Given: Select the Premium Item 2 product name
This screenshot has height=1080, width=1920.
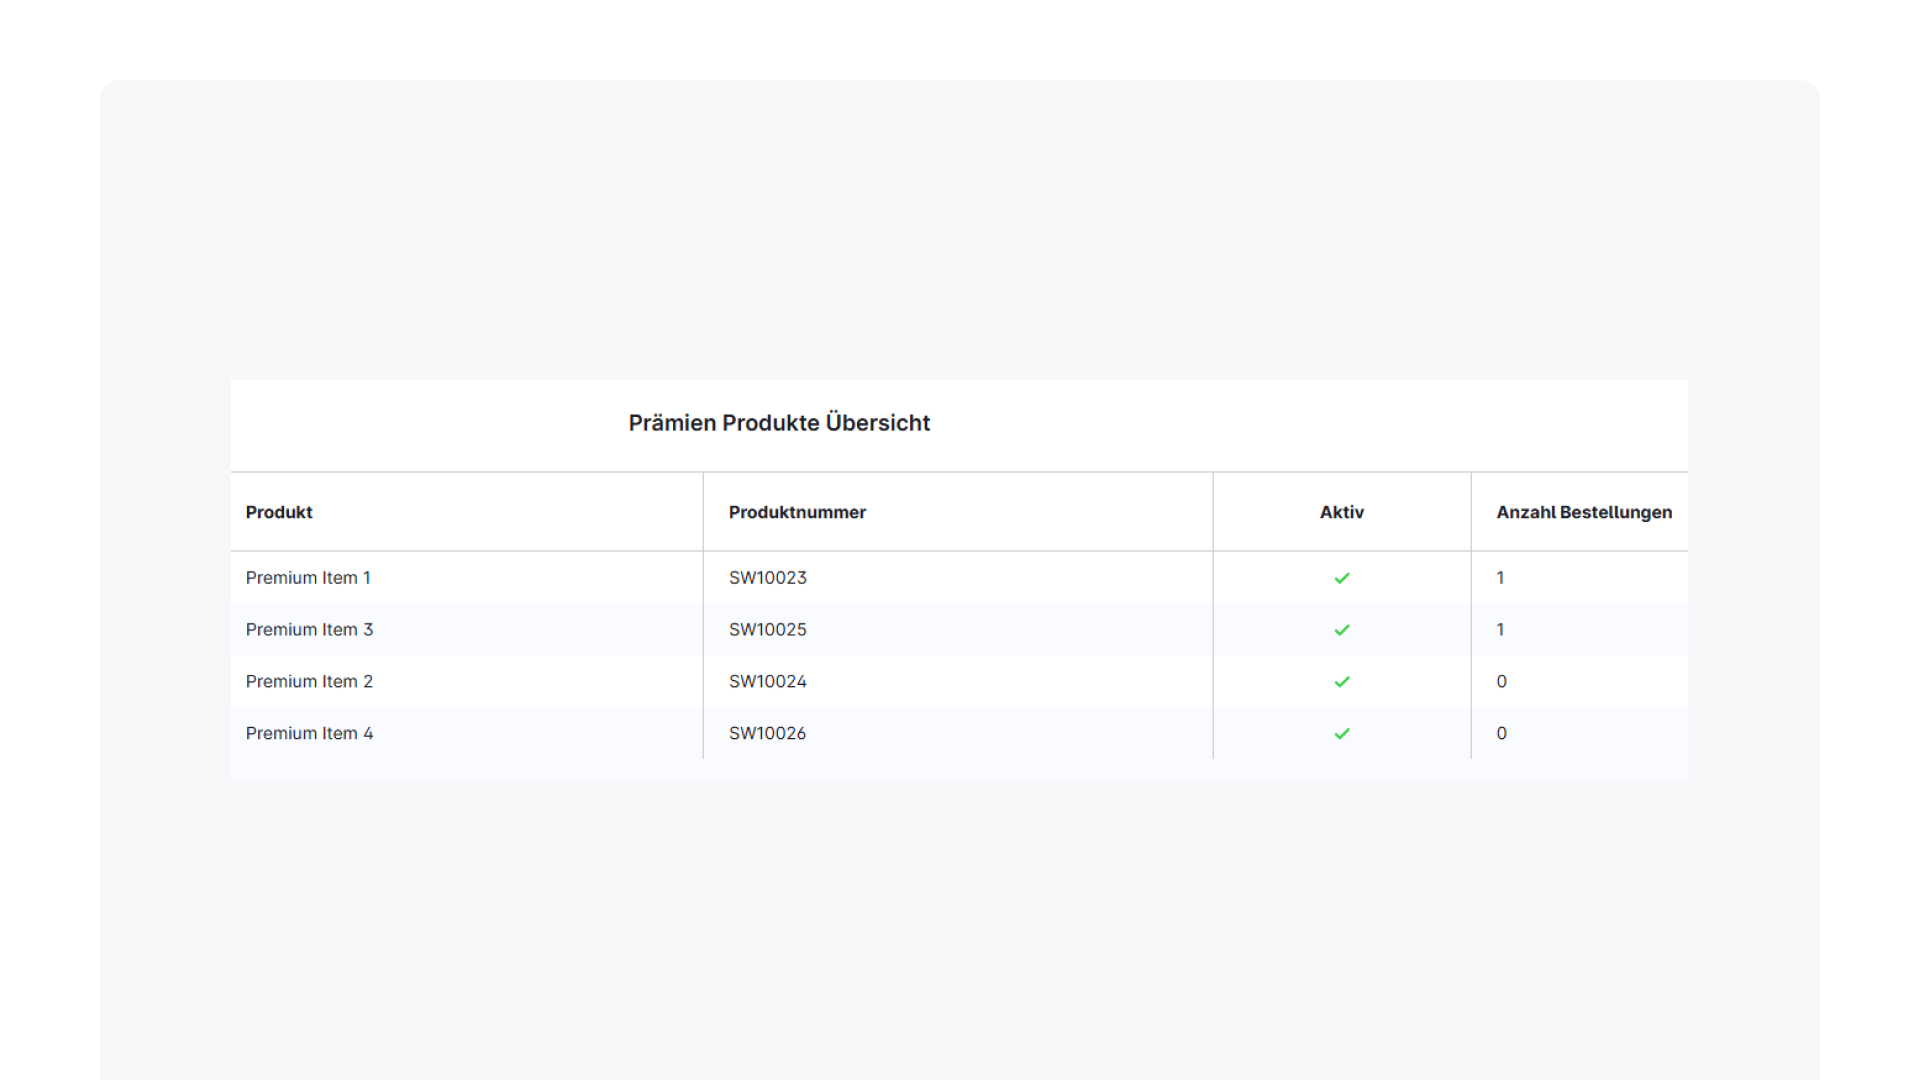Looking at the screenshot, I should [x=309, y=682].
